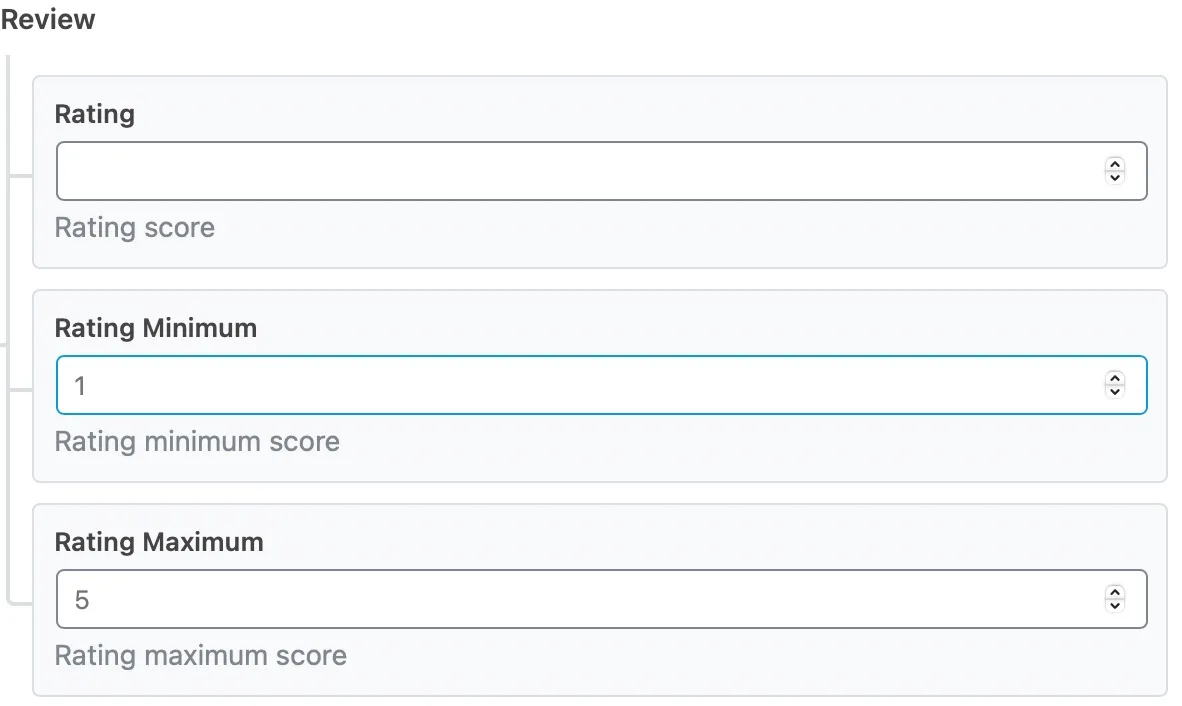Select the Rating Maximum input field
This screenshot has width=1182, height=706.
click(x=580, y=599)
